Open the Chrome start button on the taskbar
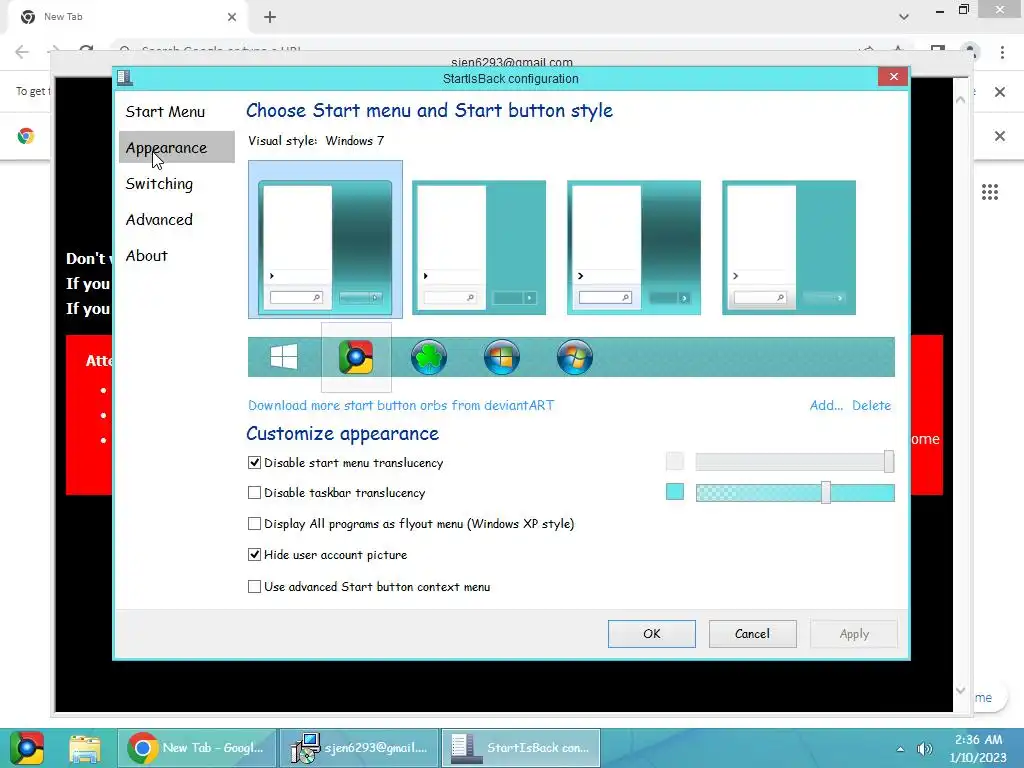The height and width of the screenshot is (768, 1024). pyautogui.click(x=27, y=748)
